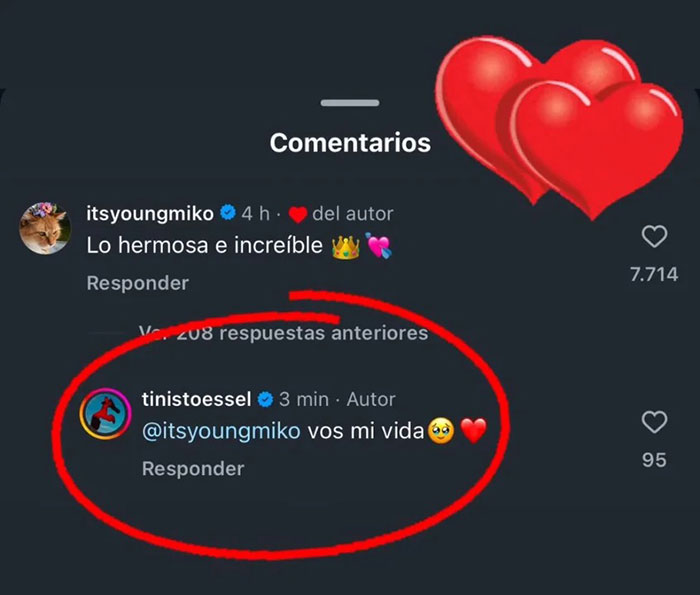Click tinistoessel's verified badge
700x595 pixels.
266,400
